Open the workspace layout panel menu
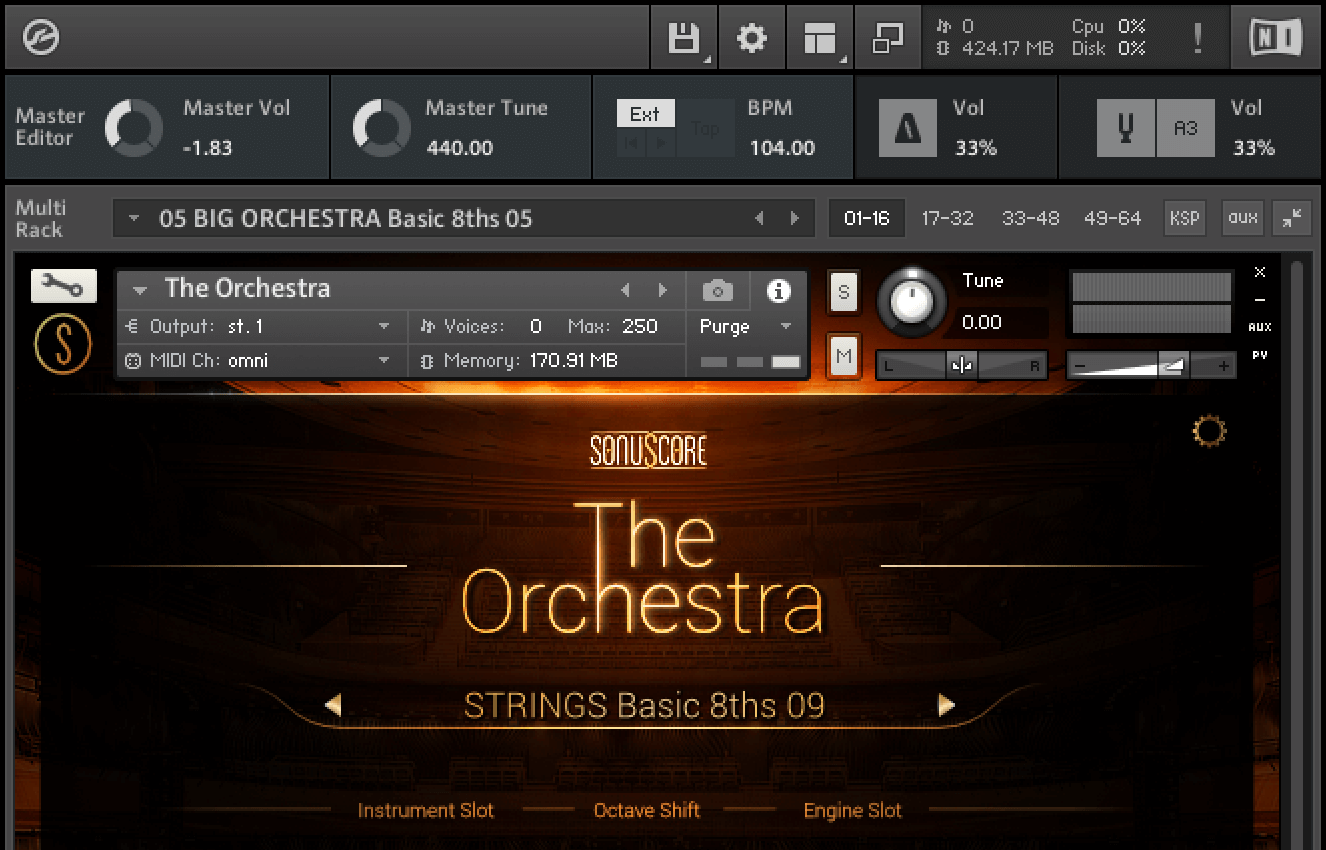The height and width of the screenshot is (850, 1326). (x=820, y=38)
